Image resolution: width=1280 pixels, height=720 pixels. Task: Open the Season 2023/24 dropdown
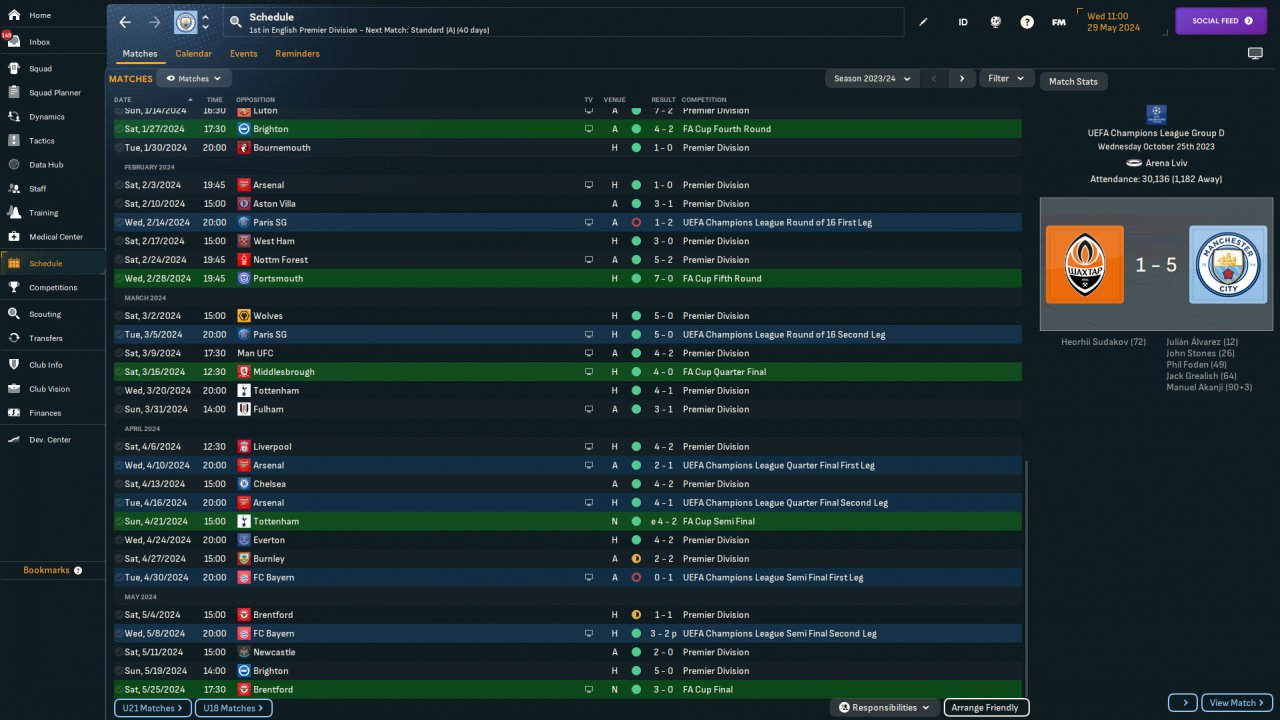(871, 78)
